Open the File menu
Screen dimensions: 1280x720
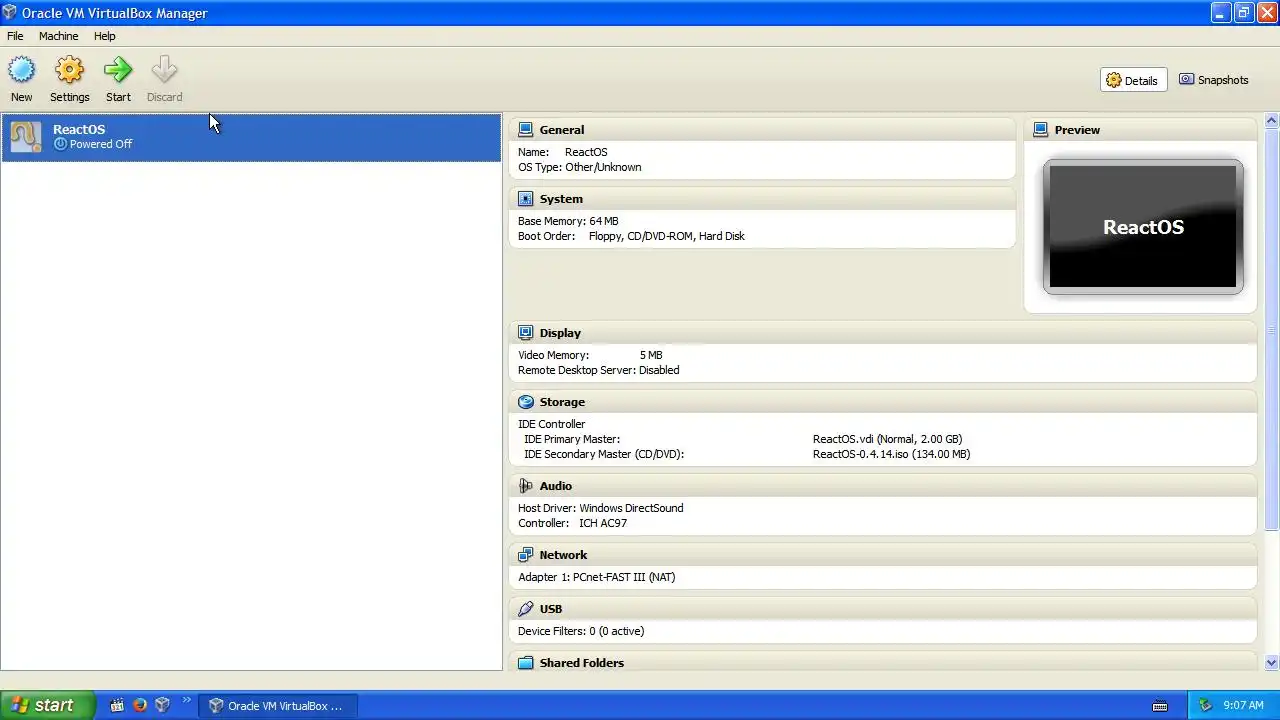[x=15, y=36]
